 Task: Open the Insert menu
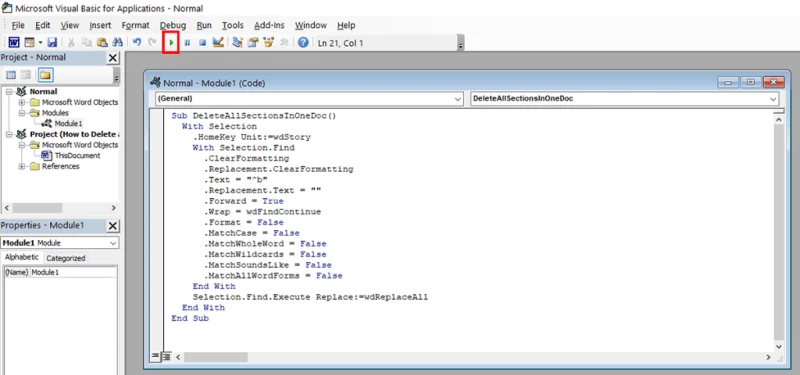(100, 25)
